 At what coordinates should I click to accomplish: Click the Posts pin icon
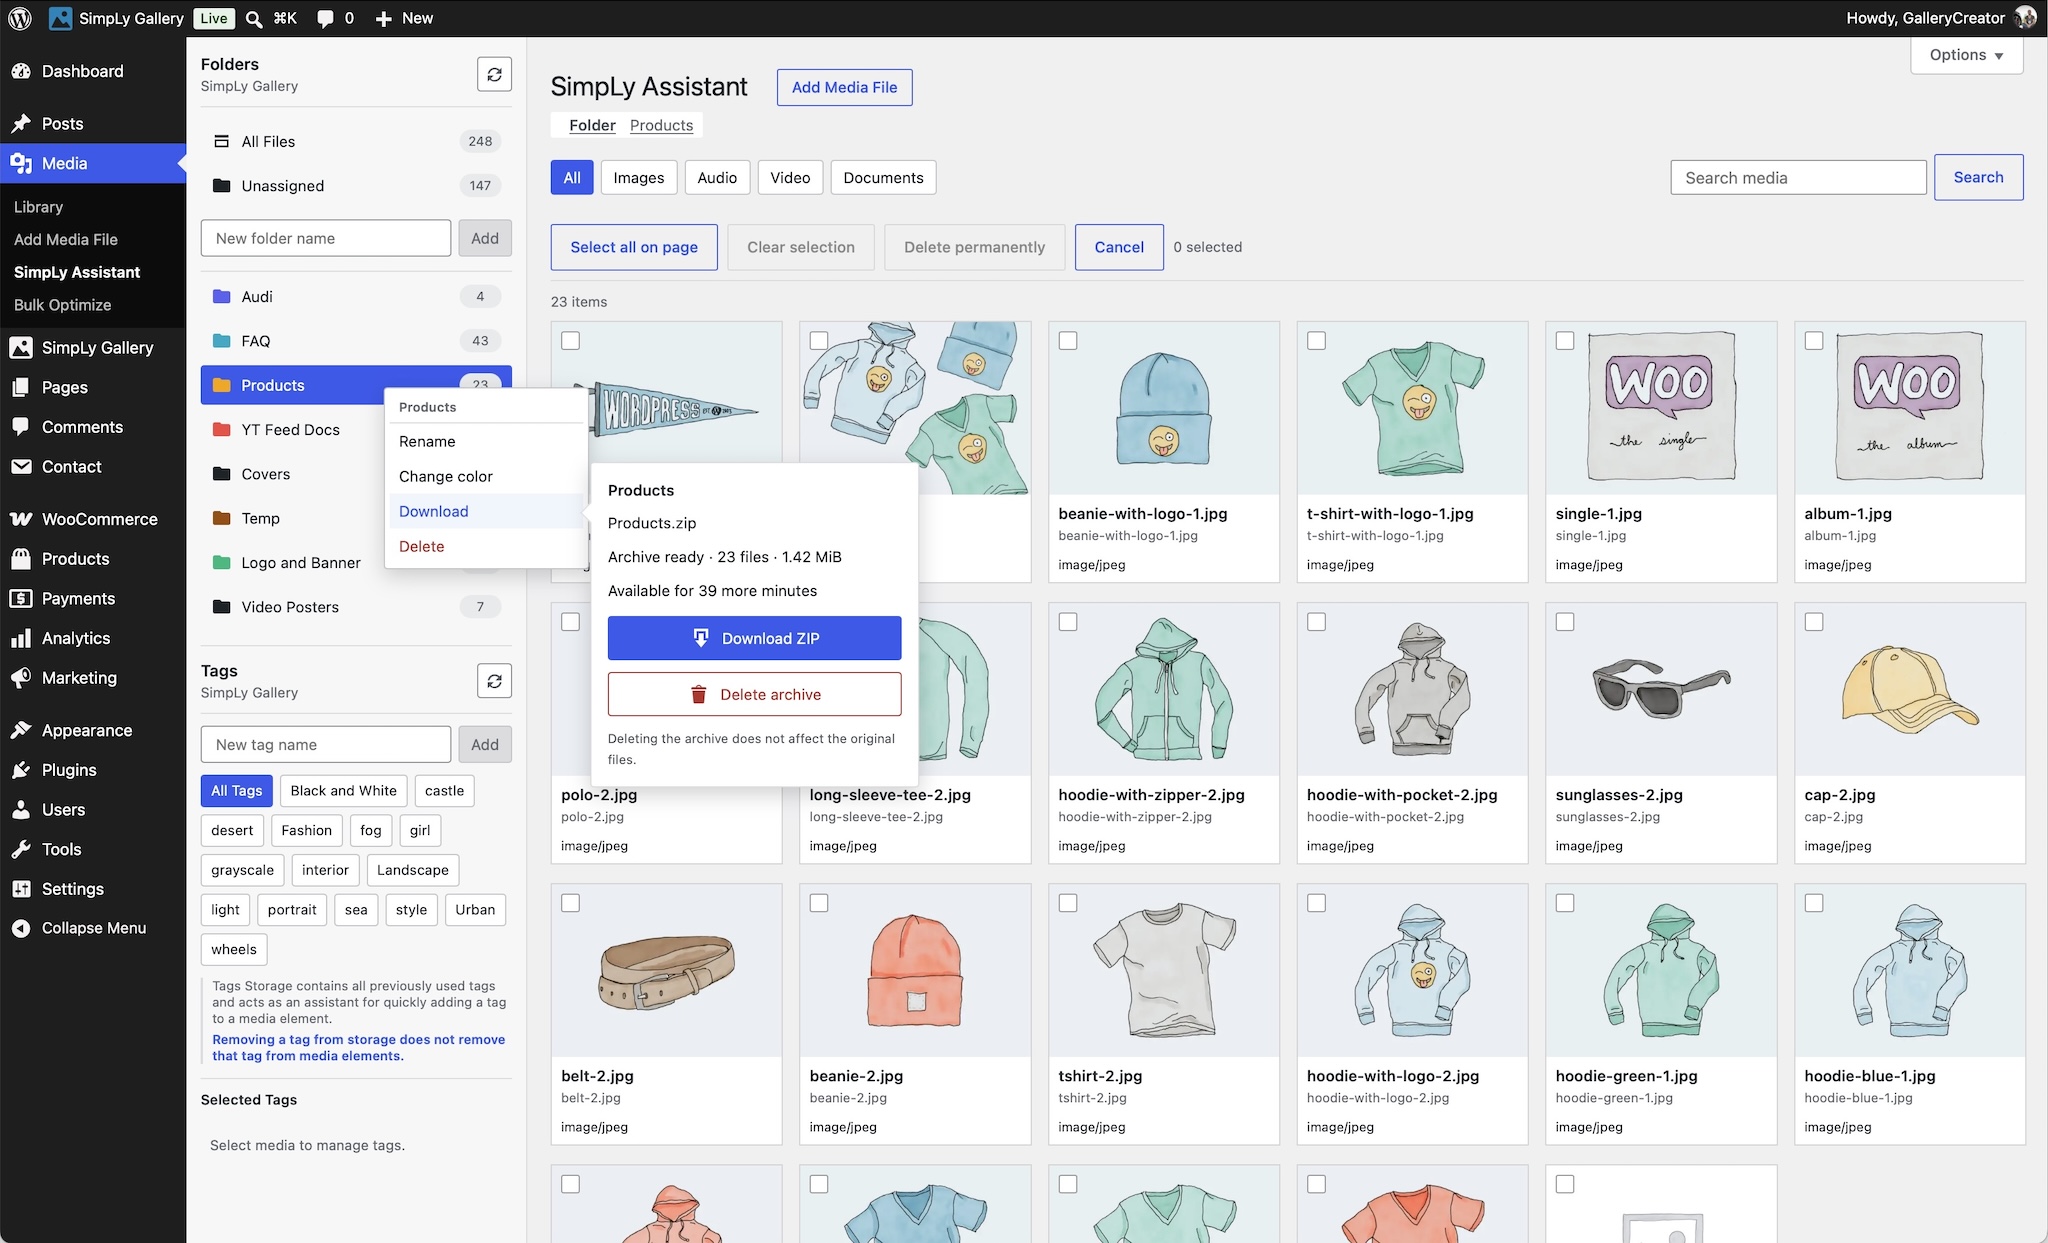21,124
